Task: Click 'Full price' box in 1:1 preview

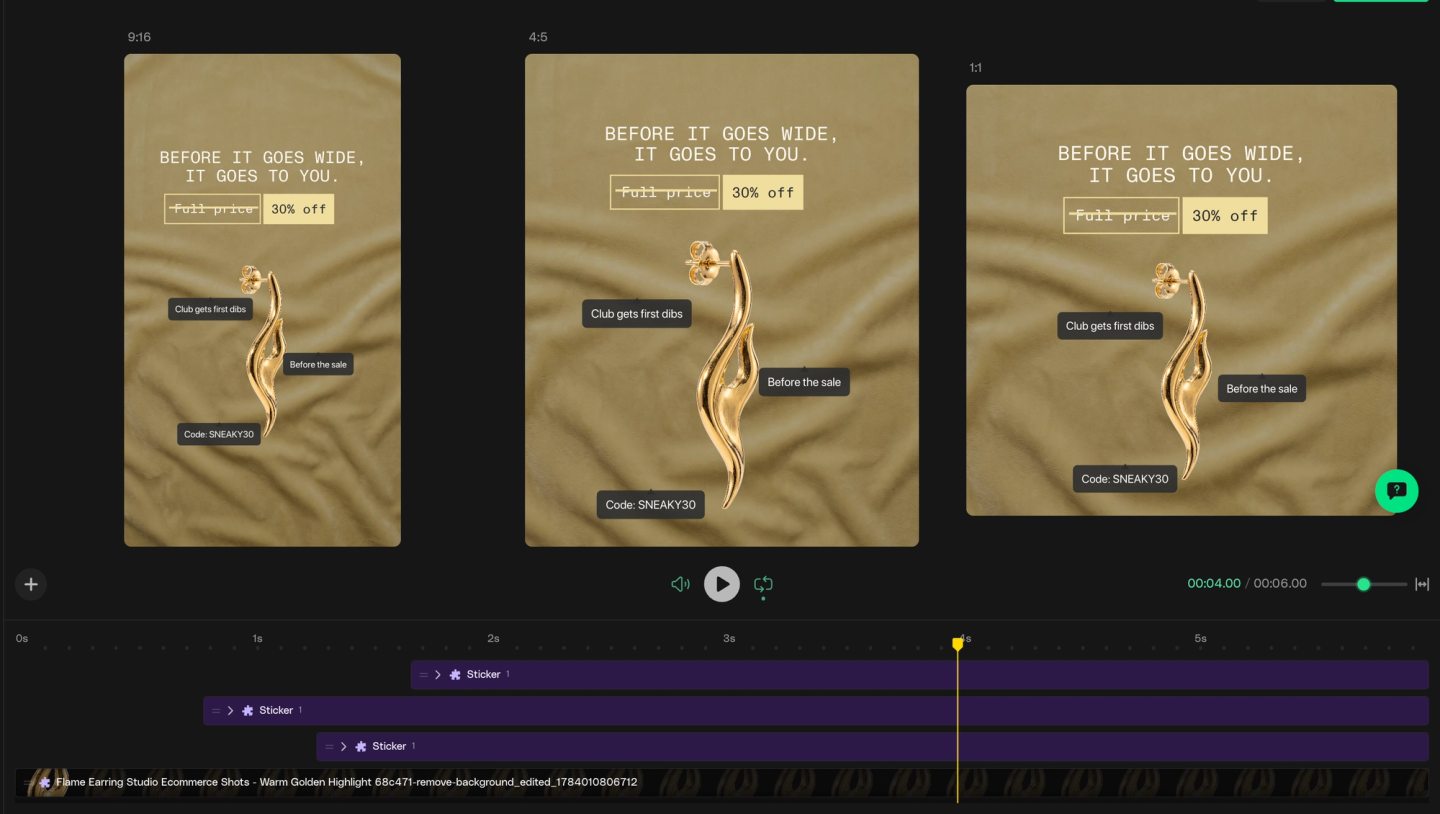Action: coord(1121,215)
